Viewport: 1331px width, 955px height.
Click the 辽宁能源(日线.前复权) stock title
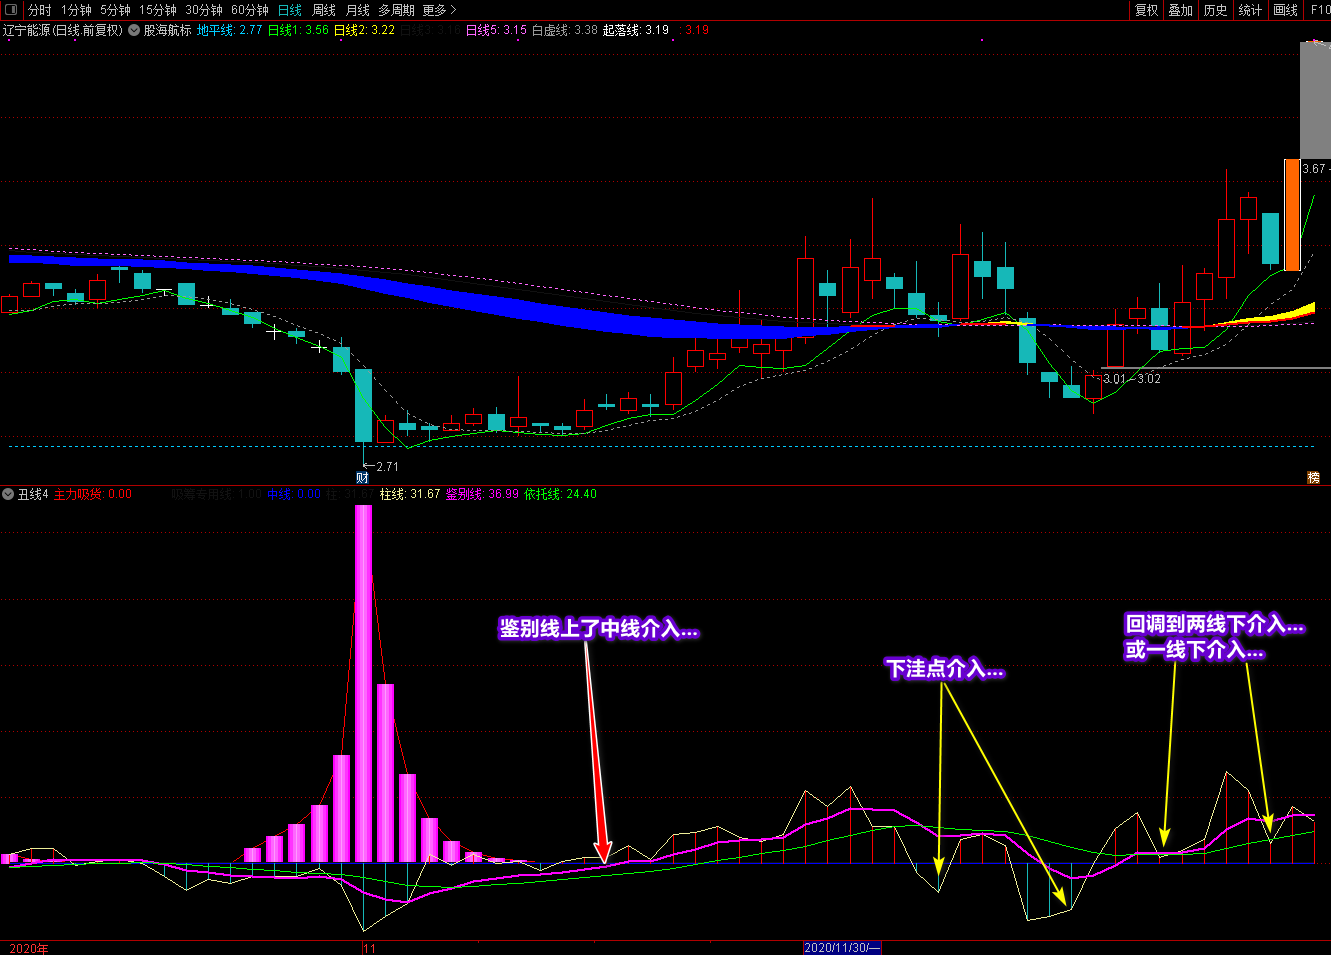point(63,30)
